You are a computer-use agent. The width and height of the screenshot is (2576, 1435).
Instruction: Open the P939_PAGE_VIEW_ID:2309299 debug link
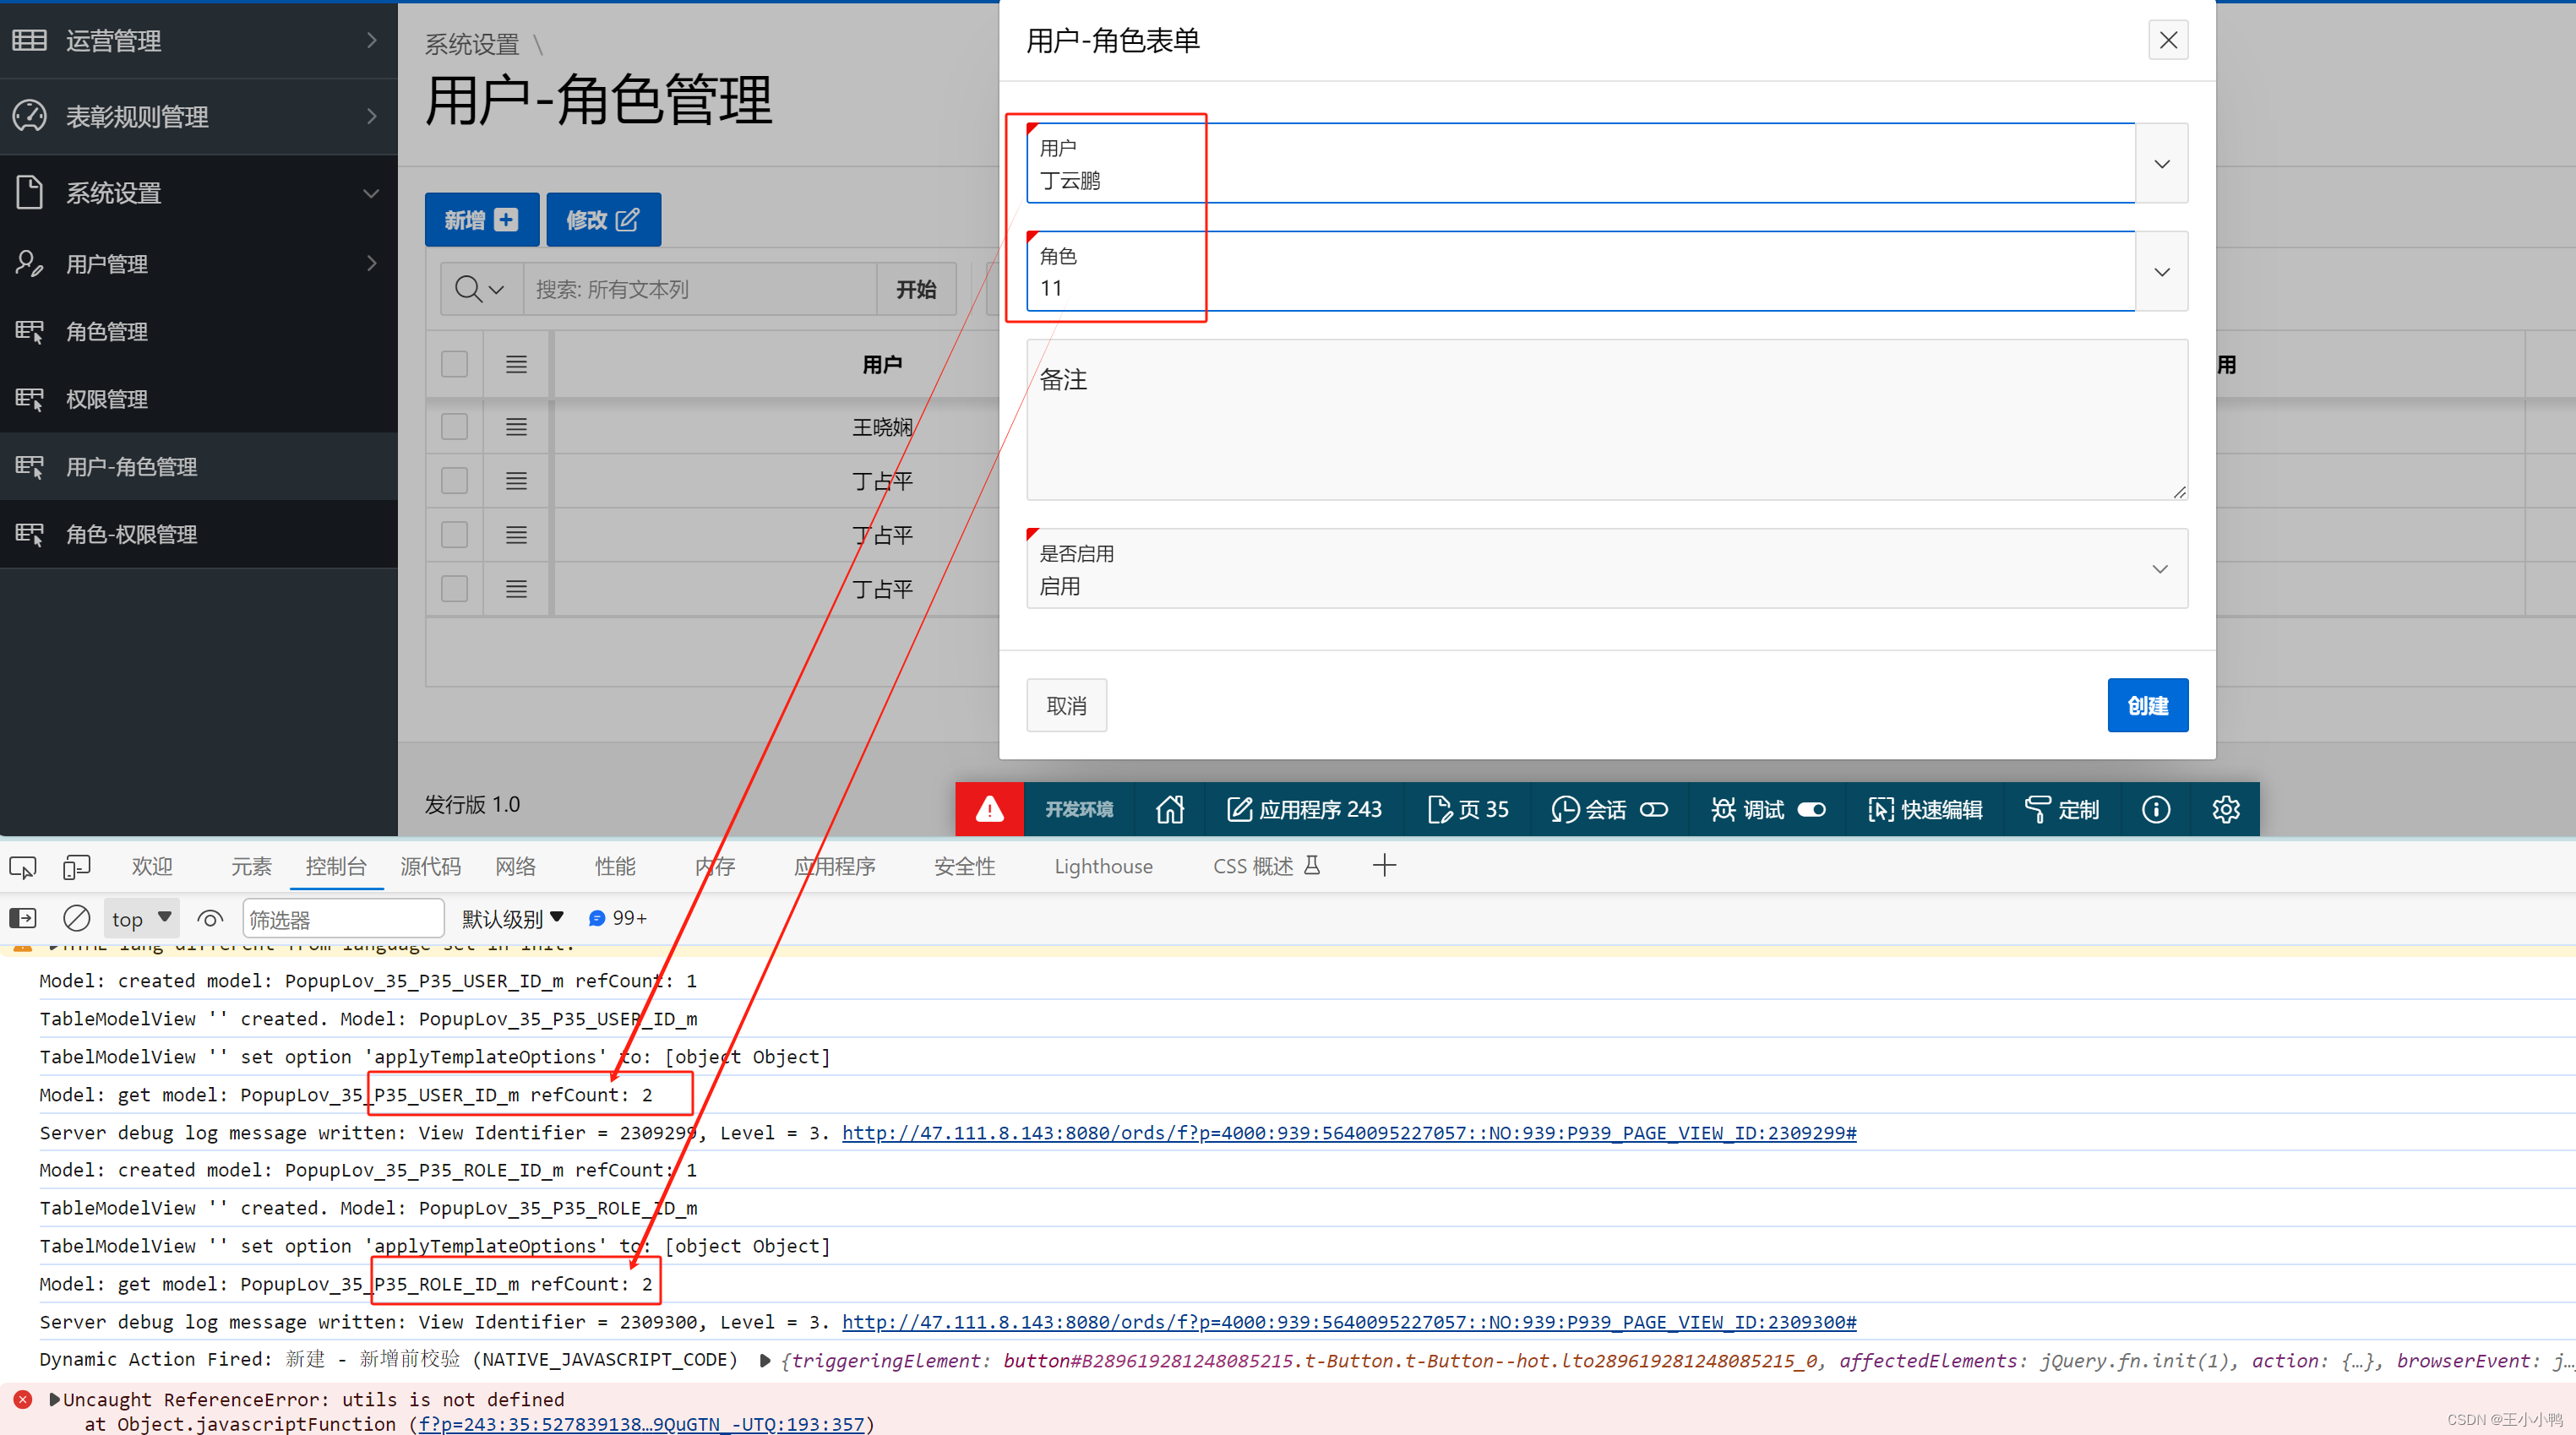pyautogui.click(x=1348, y=1132)
